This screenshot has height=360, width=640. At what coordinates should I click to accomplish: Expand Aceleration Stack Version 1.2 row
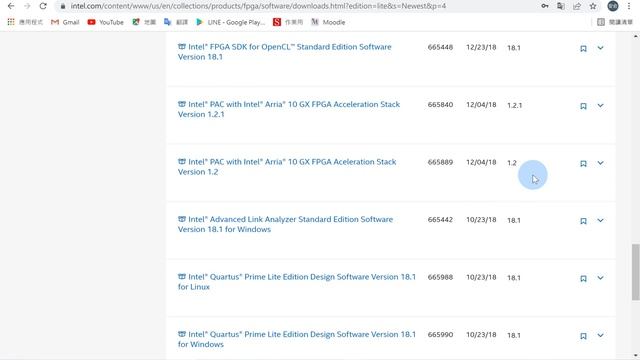(x=600, y=163)
